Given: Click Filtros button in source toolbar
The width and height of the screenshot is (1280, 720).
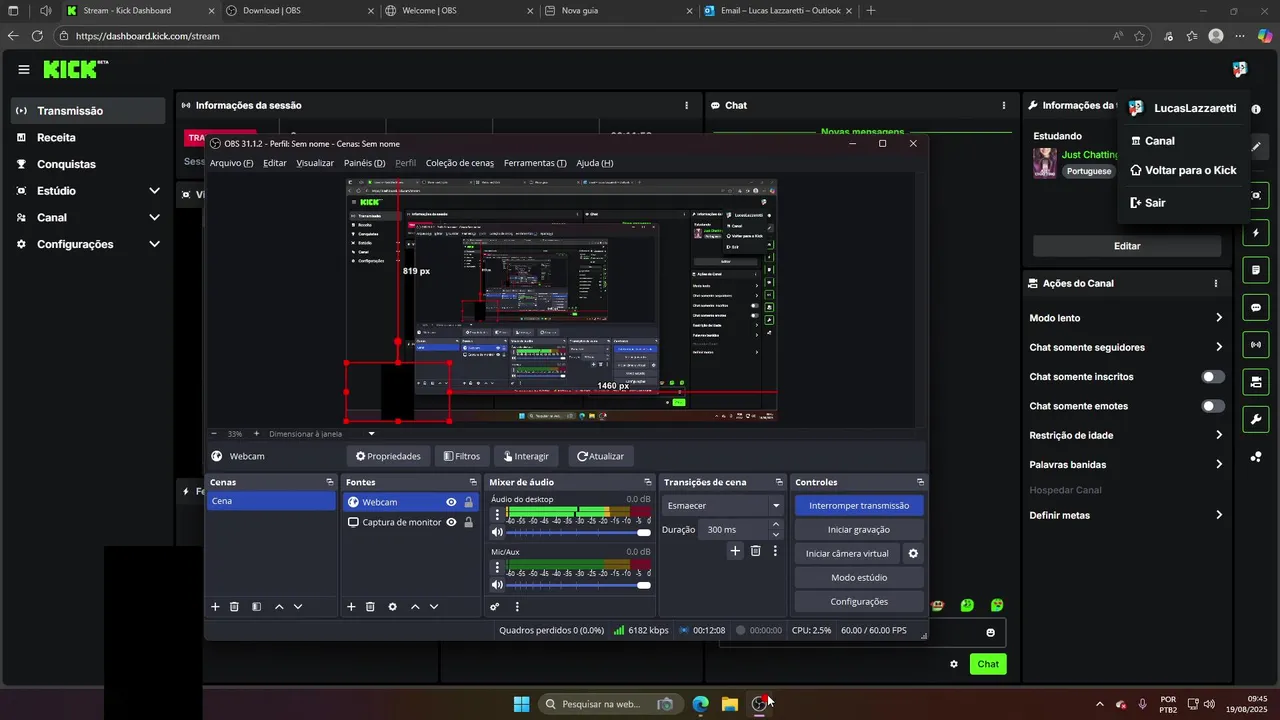Looking at the screenshot, I should [x=462, y=456].
